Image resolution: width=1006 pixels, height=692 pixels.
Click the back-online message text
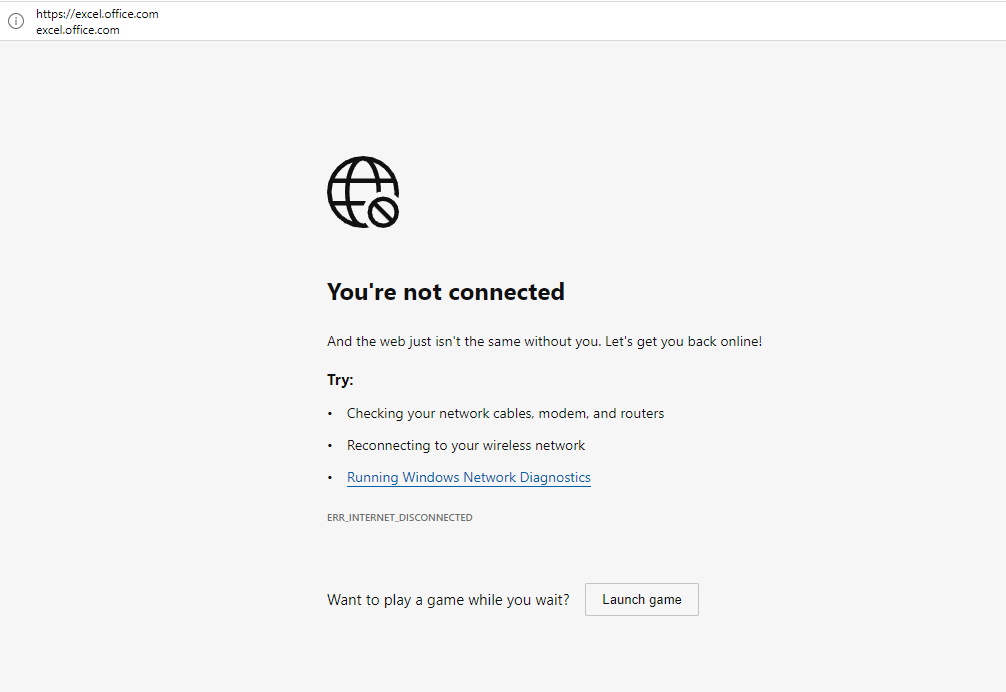(544, 341)
